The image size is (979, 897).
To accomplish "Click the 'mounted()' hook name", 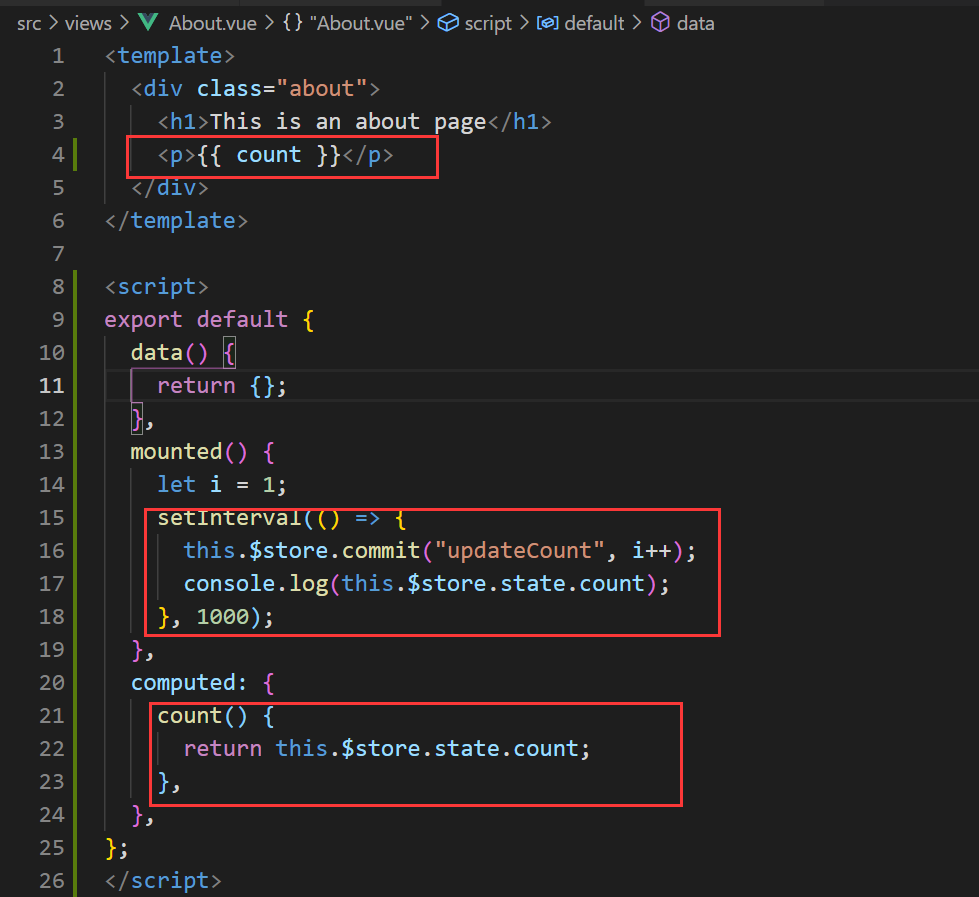I will click(189, 451).
